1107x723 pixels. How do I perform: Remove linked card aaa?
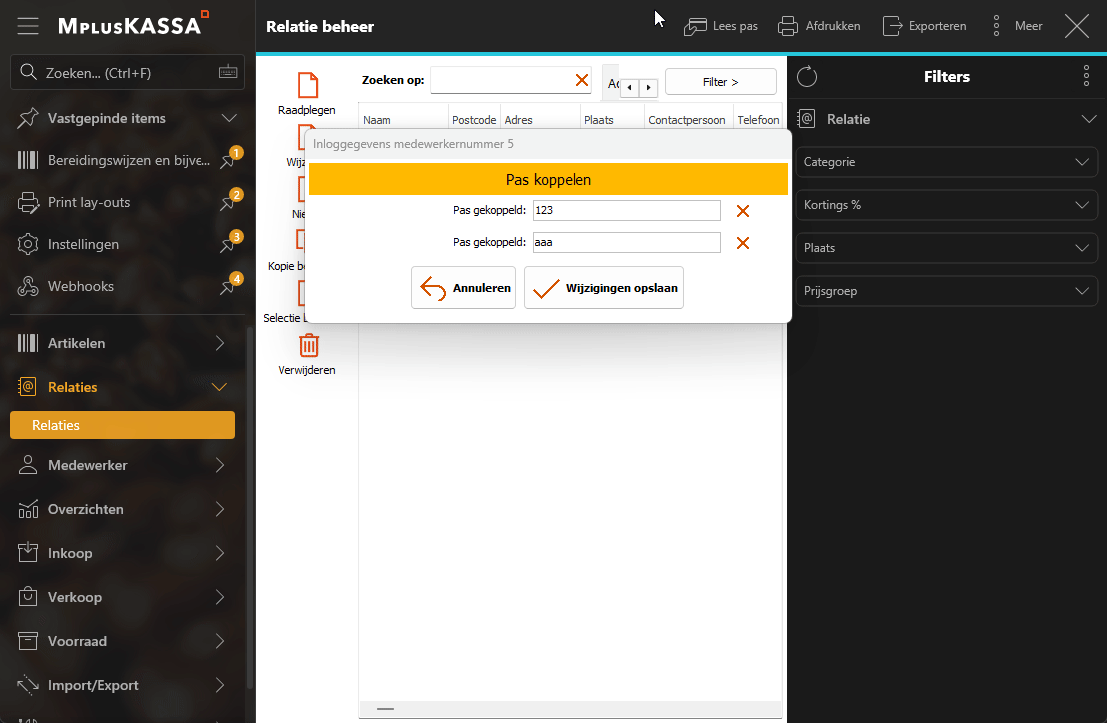[x=743, y=243]
